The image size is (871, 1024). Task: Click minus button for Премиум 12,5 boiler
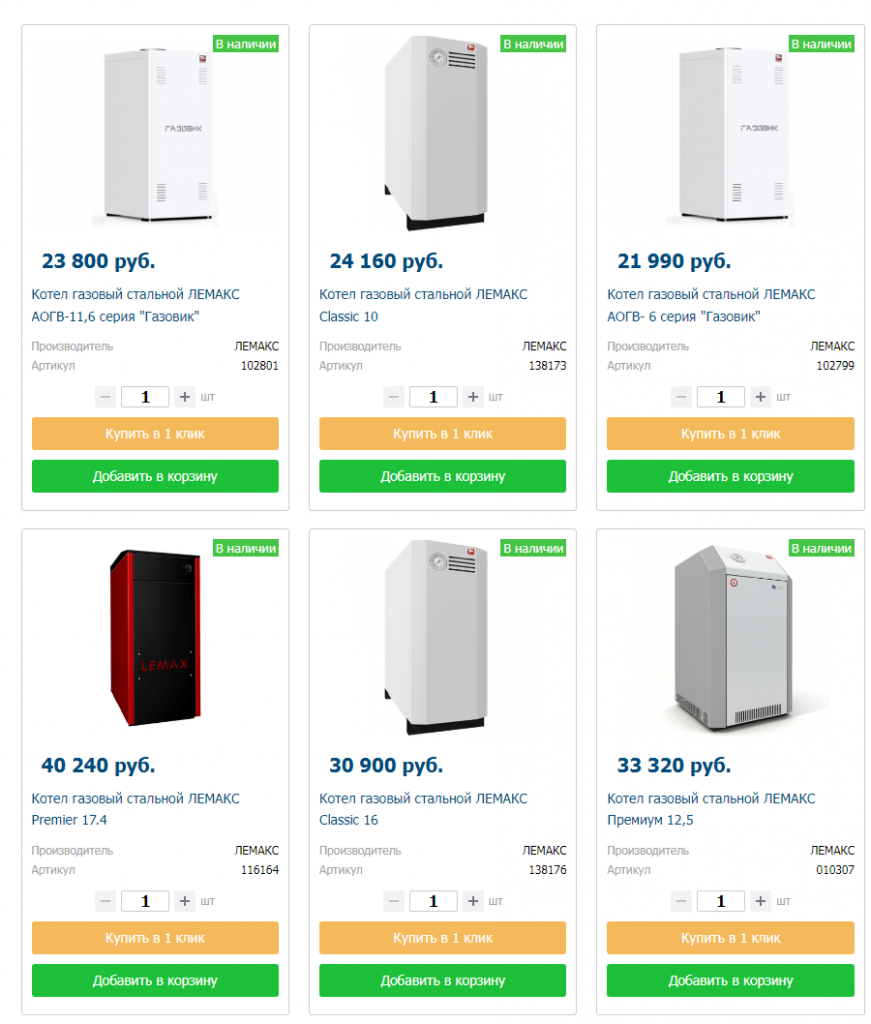click(x=681, y=901)
